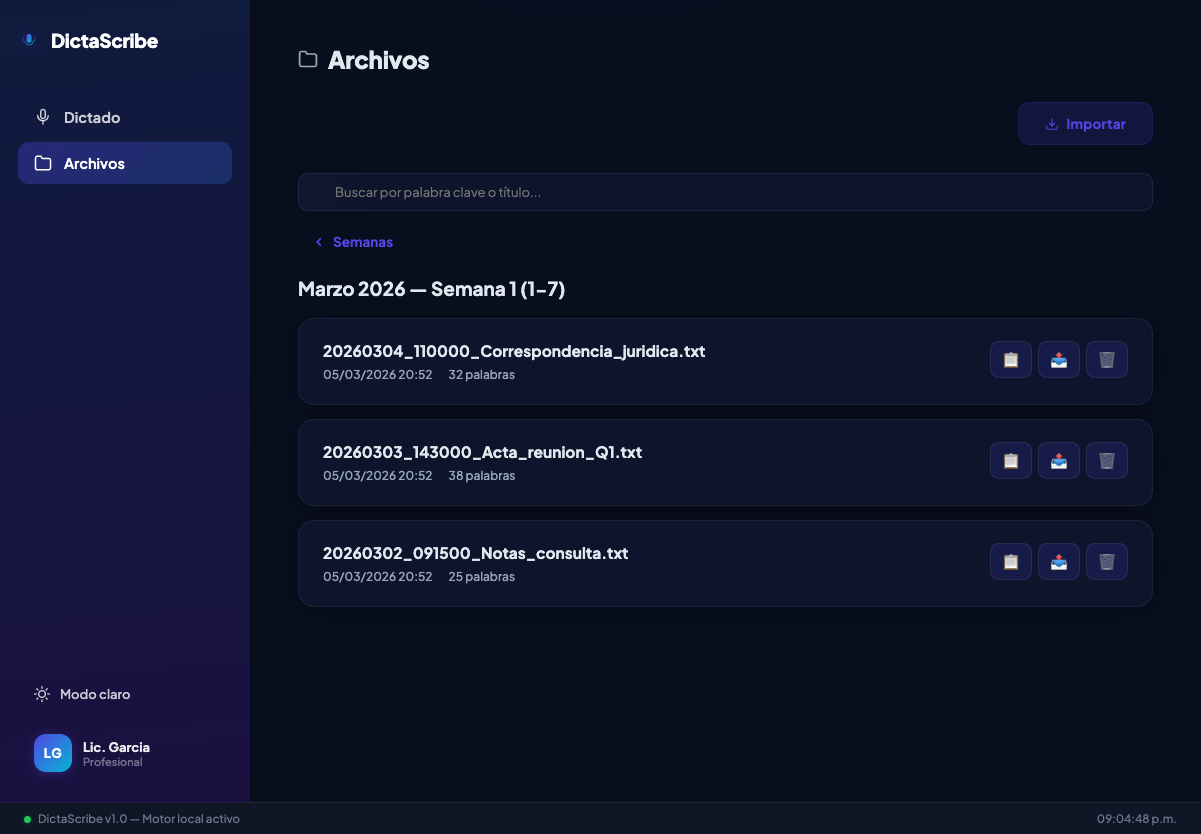This screenshot has width=1201, height=834.
Task: Delete the Notas_consulta file
Action: point(1106,561)
